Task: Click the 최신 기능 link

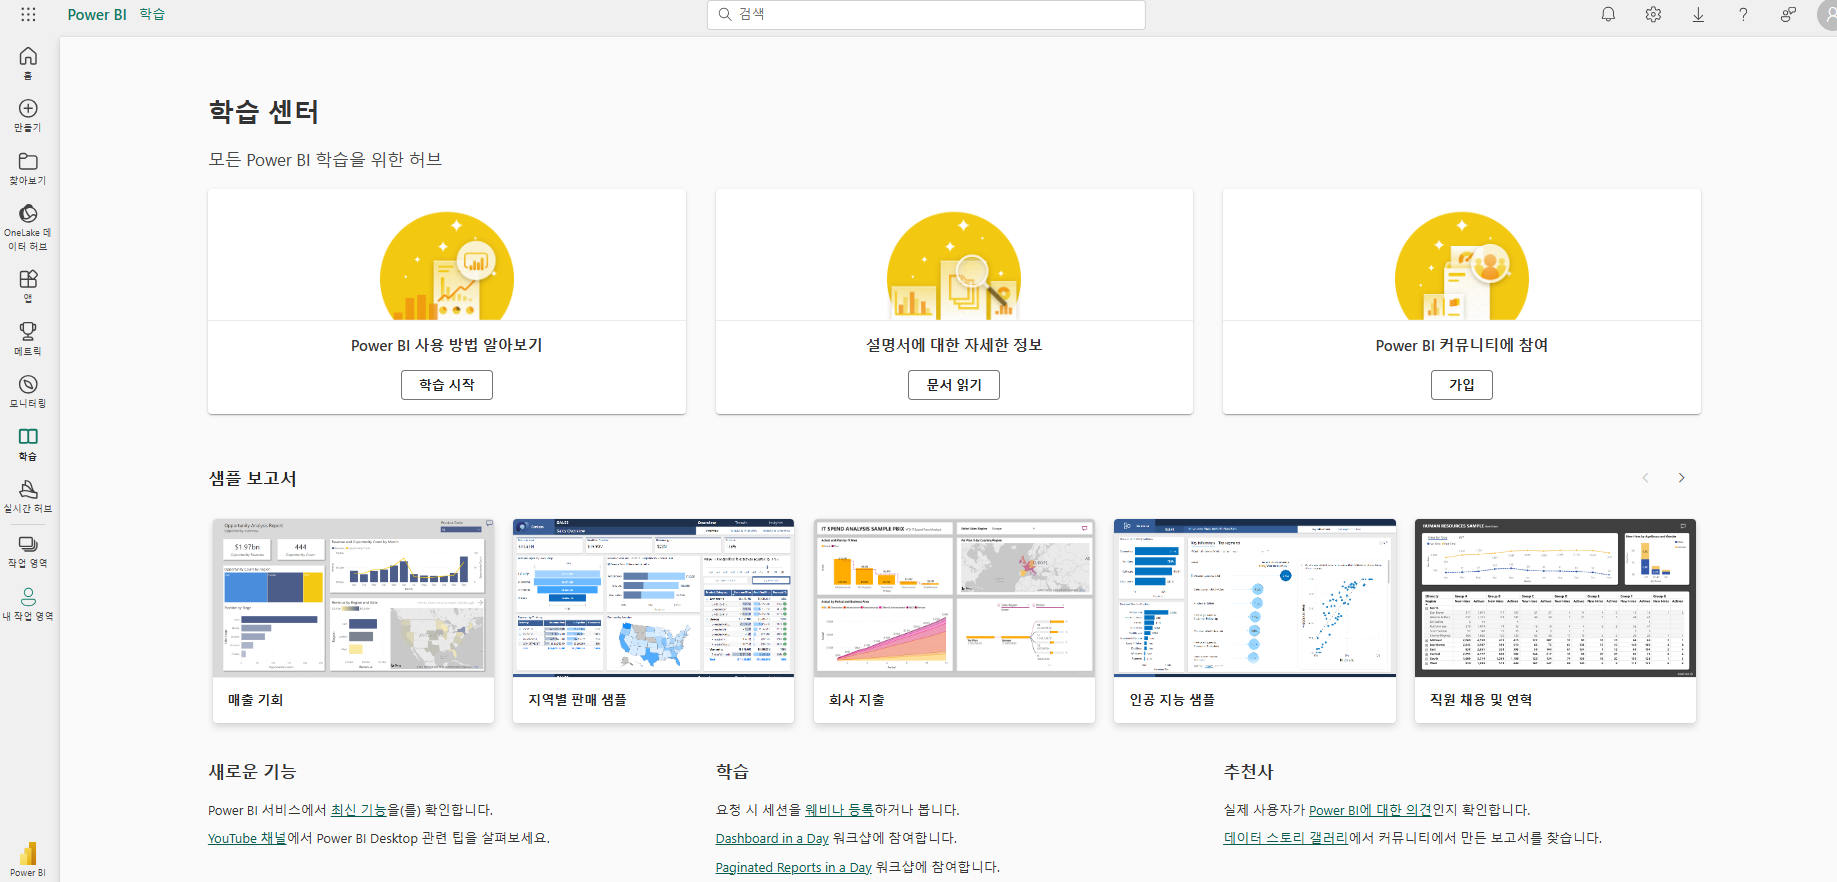Action: coord(358,810)
